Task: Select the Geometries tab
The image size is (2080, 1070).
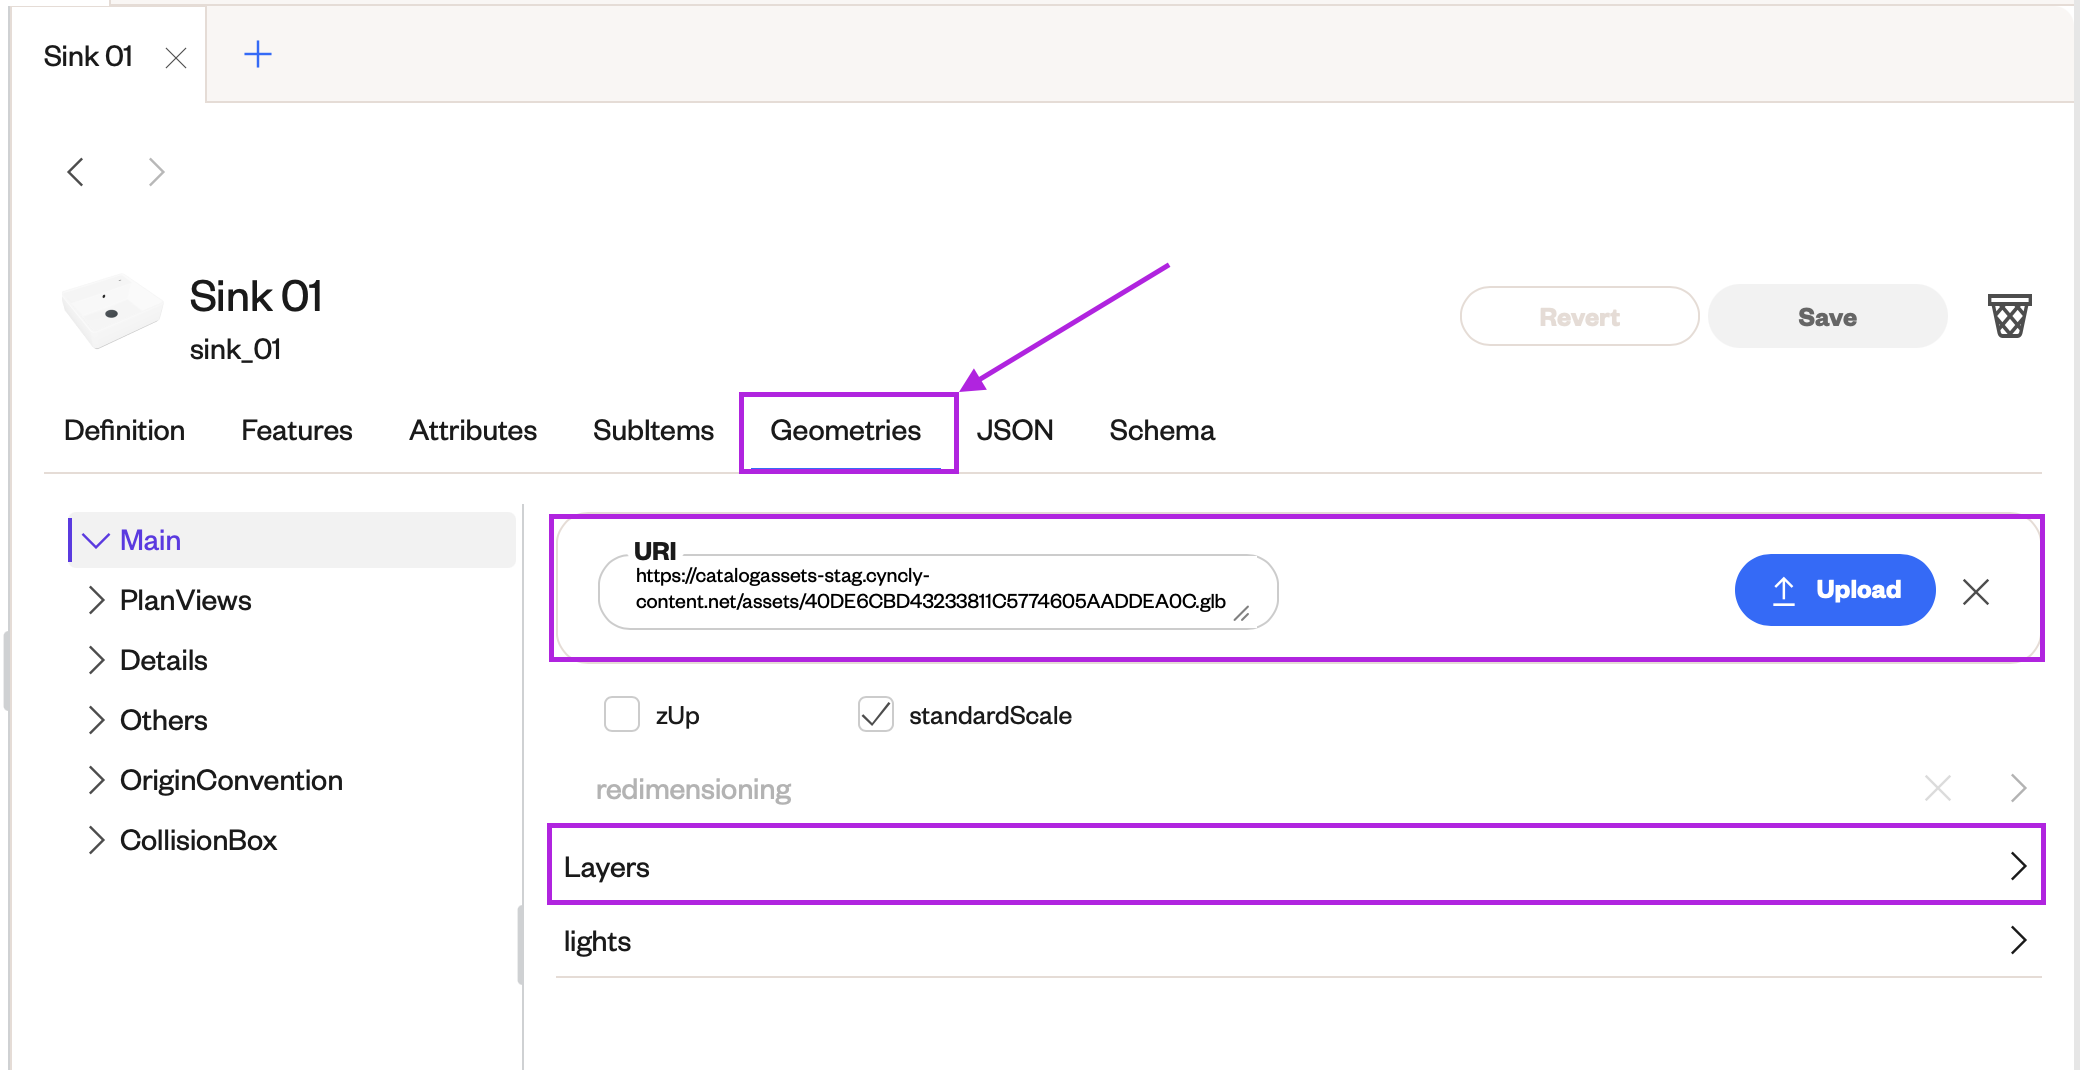Action: coord(846,430)
